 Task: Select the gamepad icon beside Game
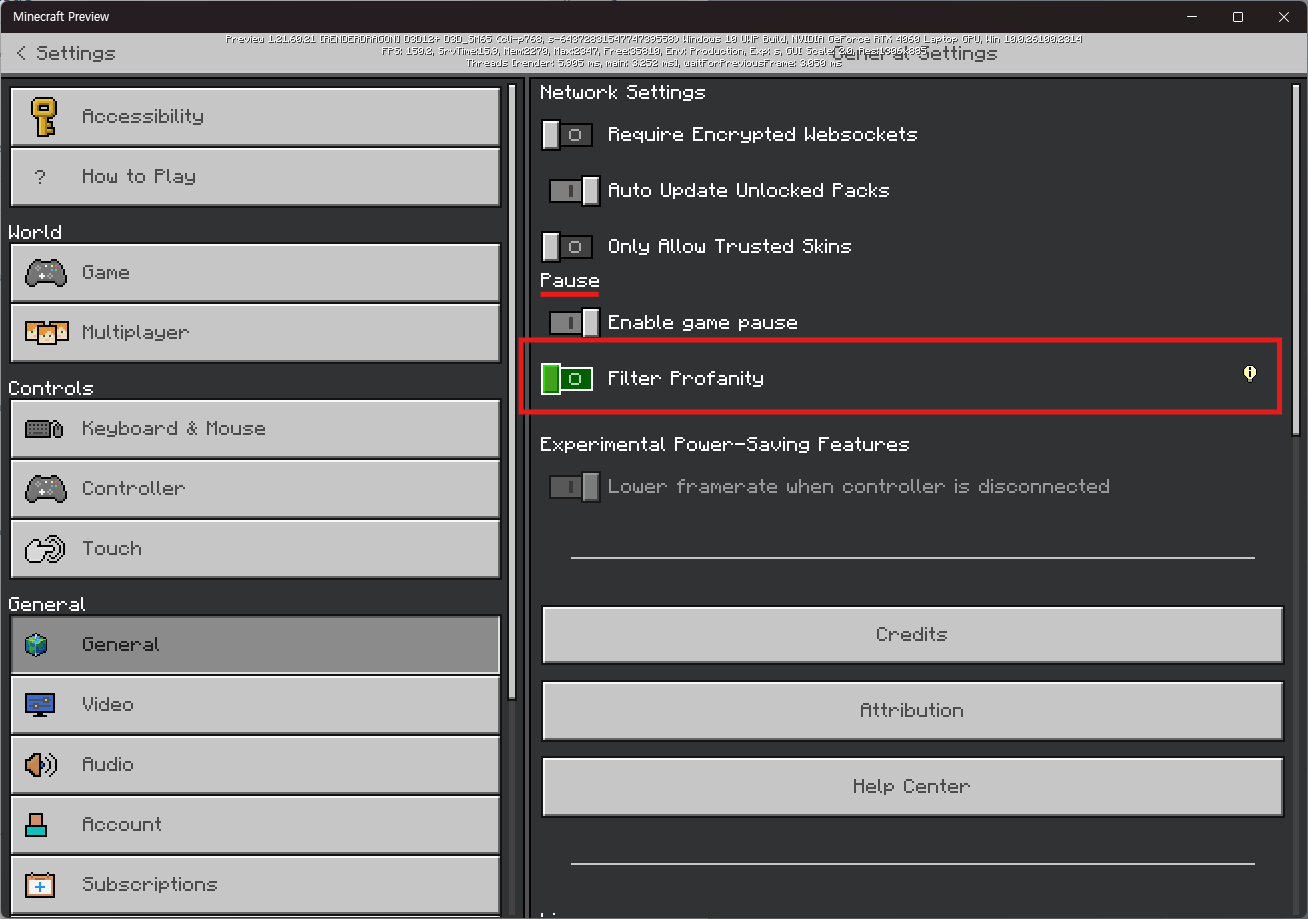pyautogui.click(x=45, y=272)
